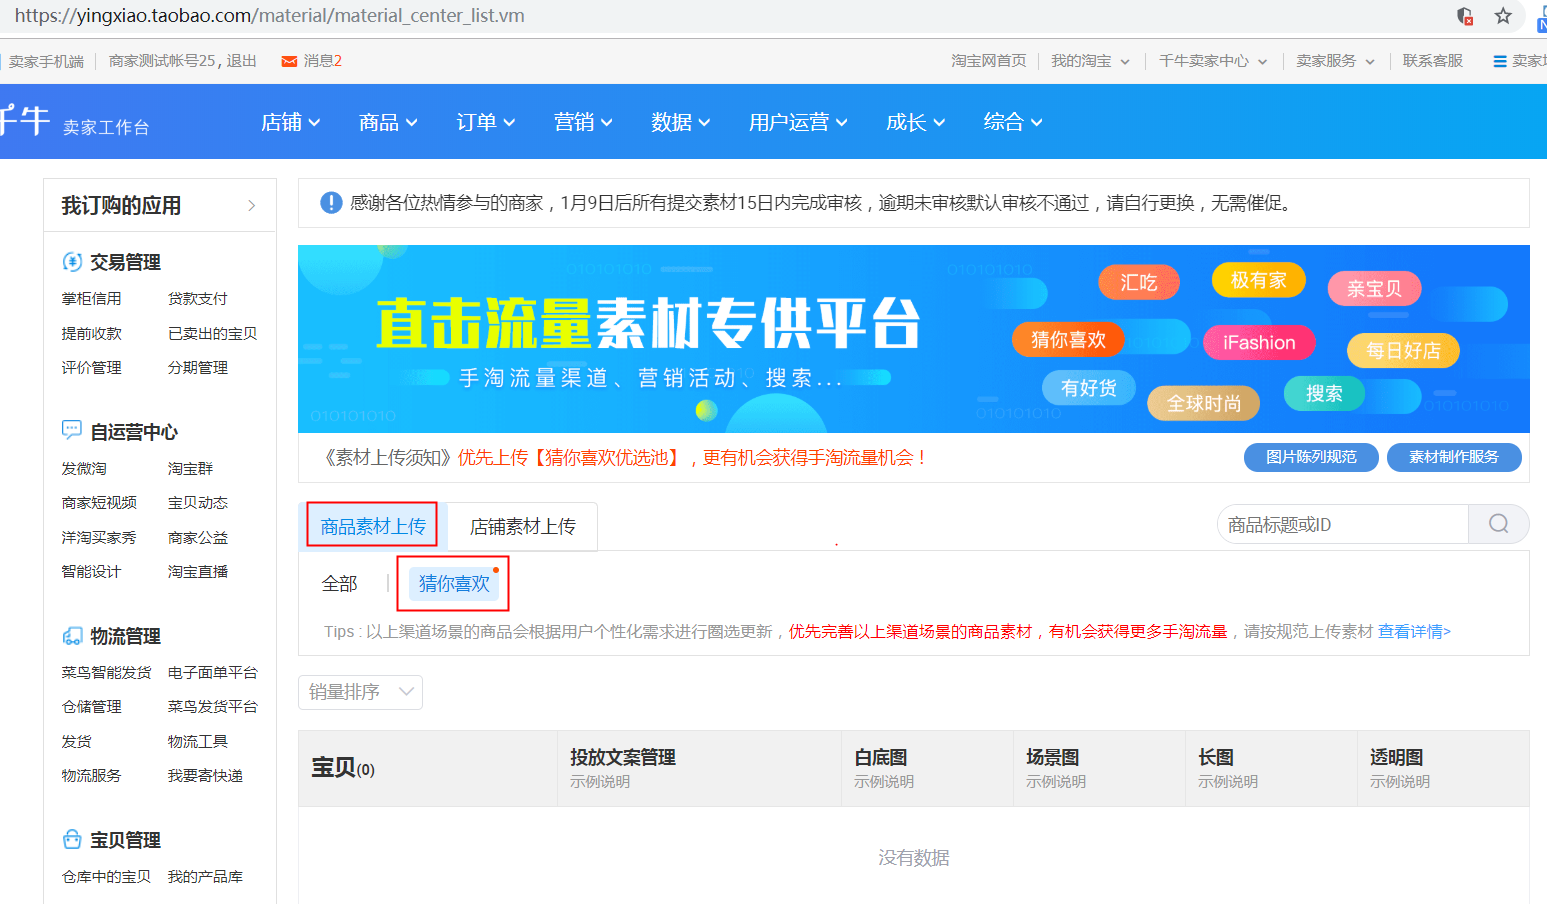Open 智能设计 in sidebar

click(91, 572)
